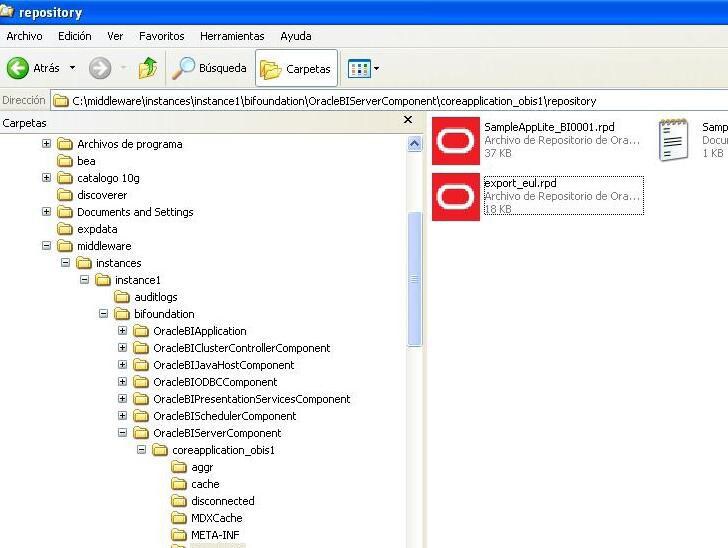Go back with the Atrás arrow
Viewport: 728px width, 548px height.
point(18,68)
